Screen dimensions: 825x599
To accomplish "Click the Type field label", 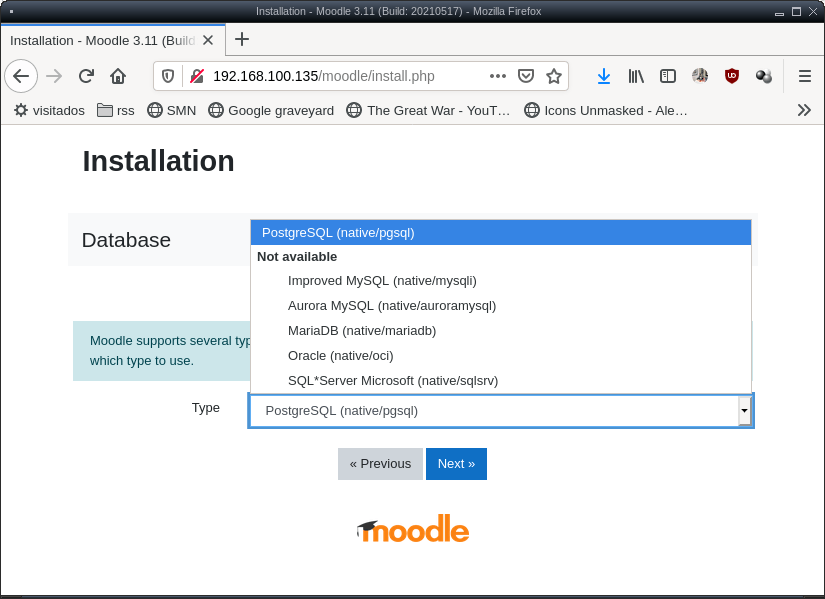I will [x=206, y=408].
